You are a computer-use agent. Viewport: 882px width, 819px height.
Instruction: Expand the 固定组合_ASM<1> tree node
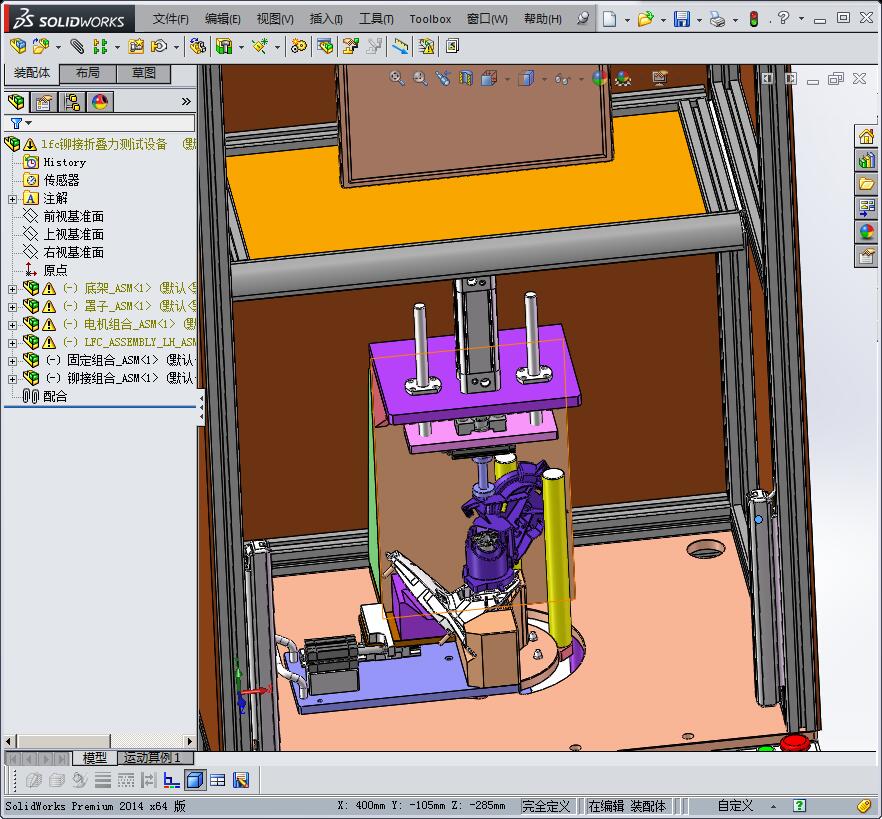pos(12,361)
